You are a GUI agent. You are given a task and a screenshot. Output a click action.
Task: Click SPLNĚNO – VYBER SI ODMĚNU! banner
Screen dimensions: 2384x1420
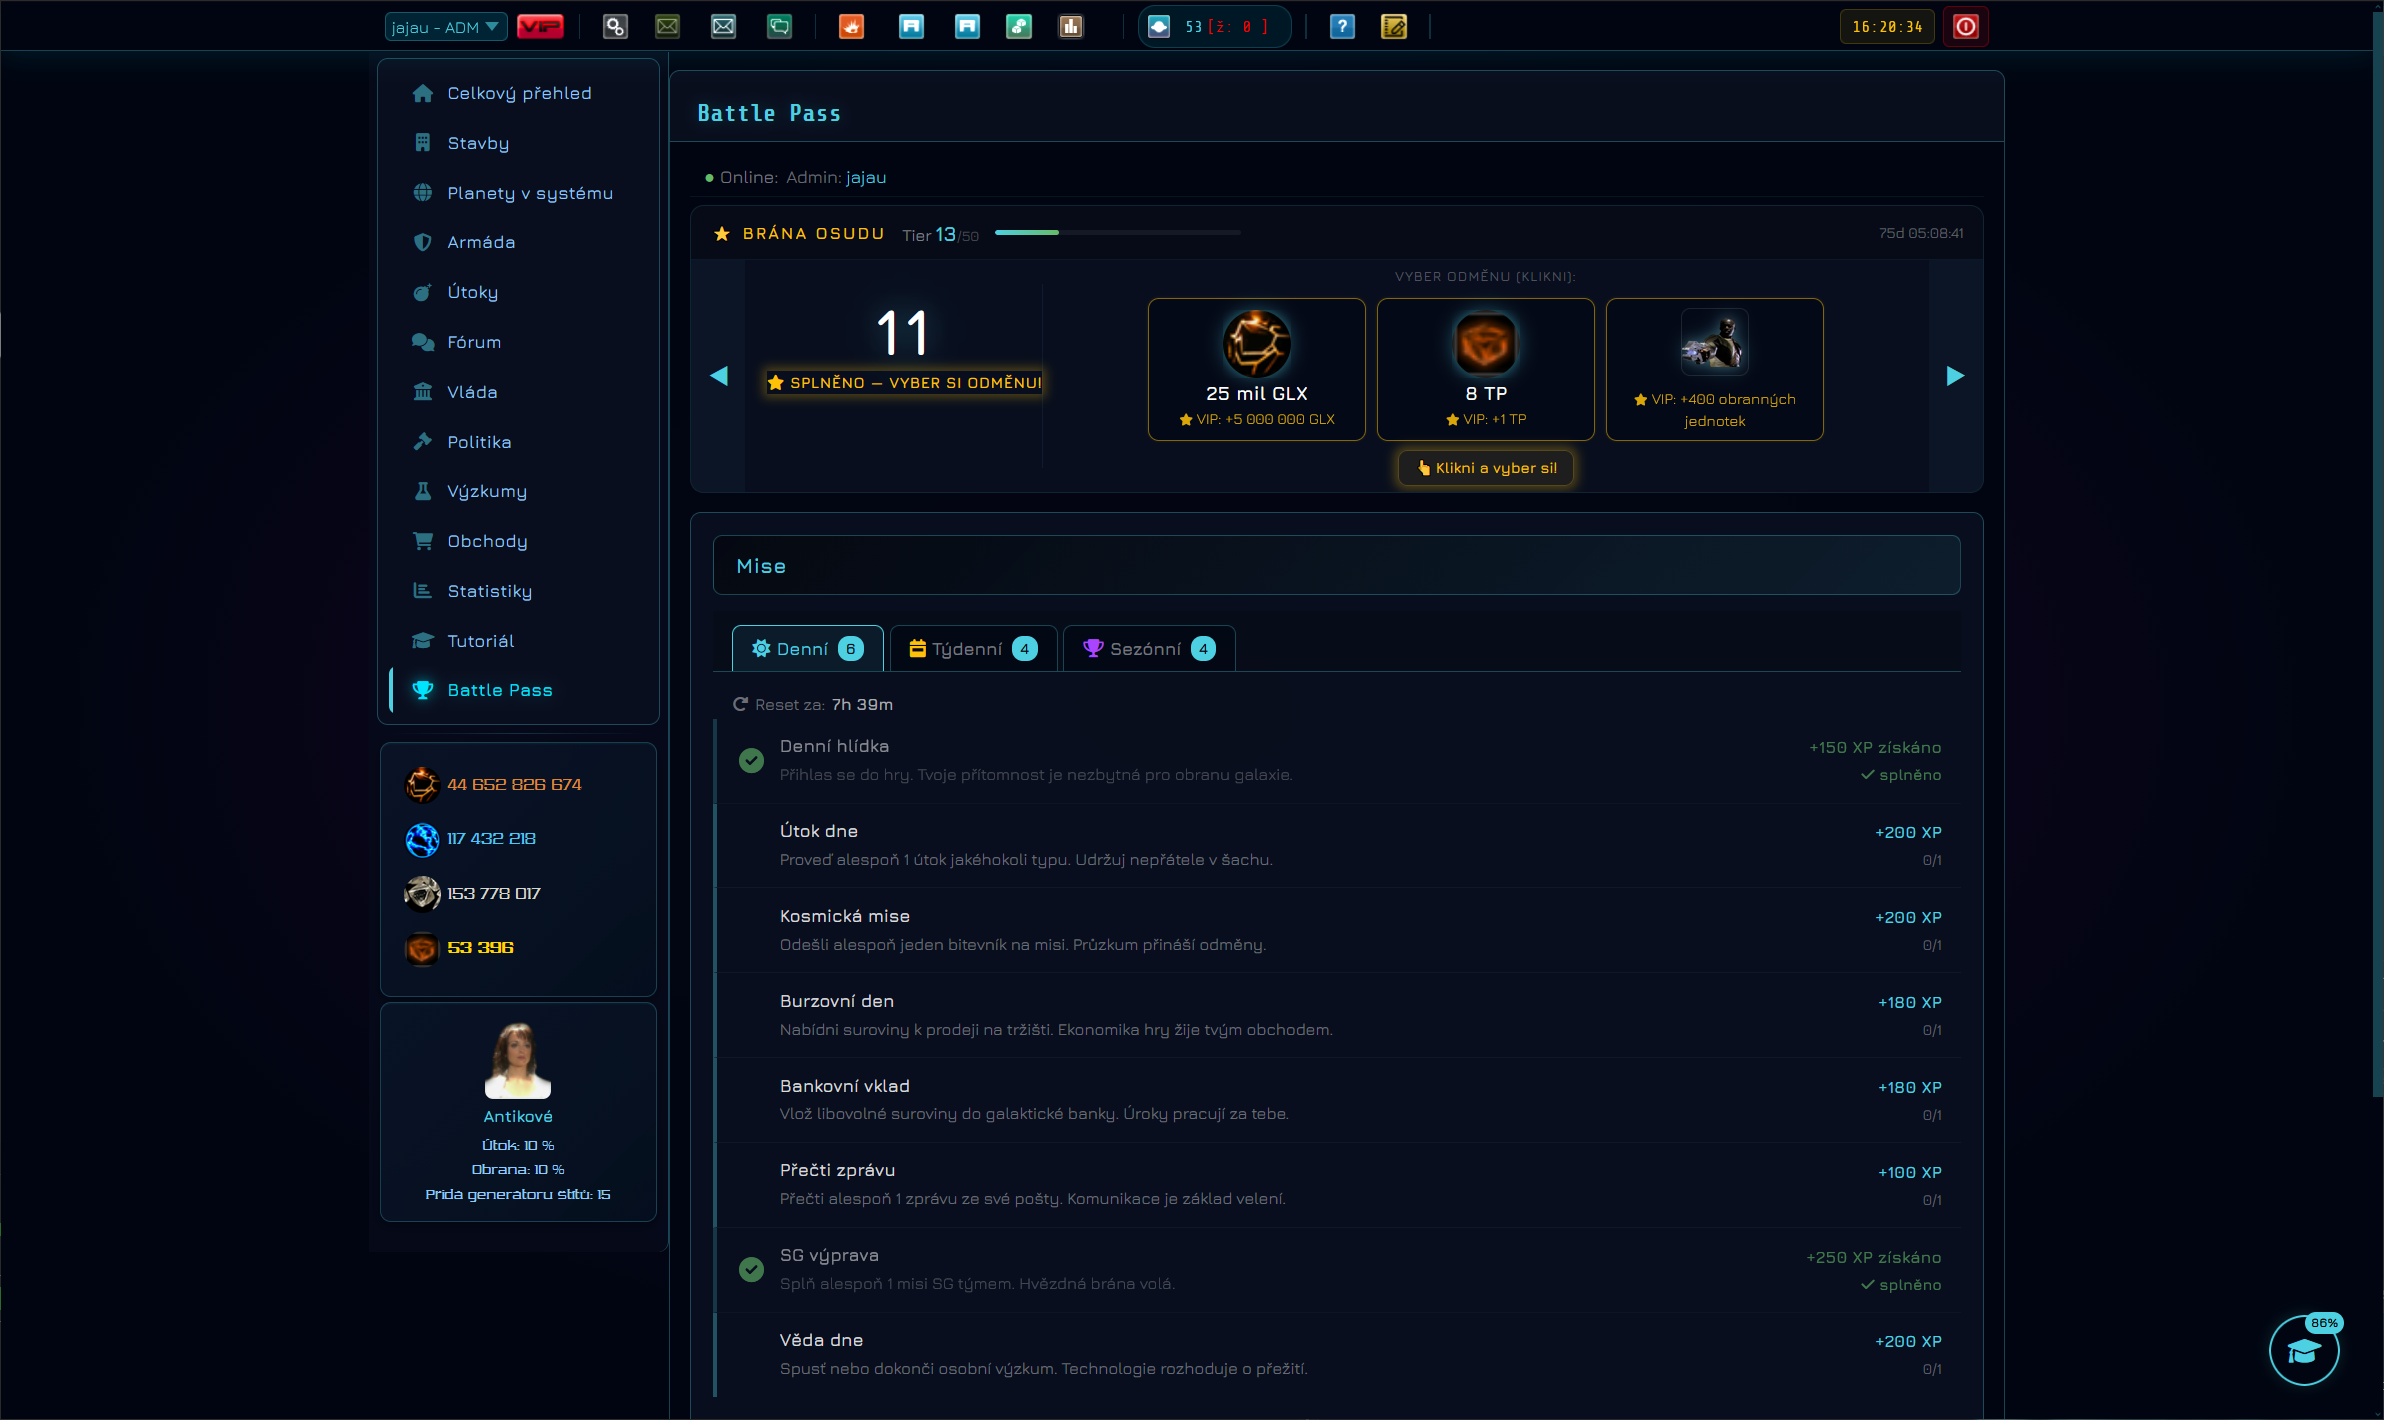point(904,383)
